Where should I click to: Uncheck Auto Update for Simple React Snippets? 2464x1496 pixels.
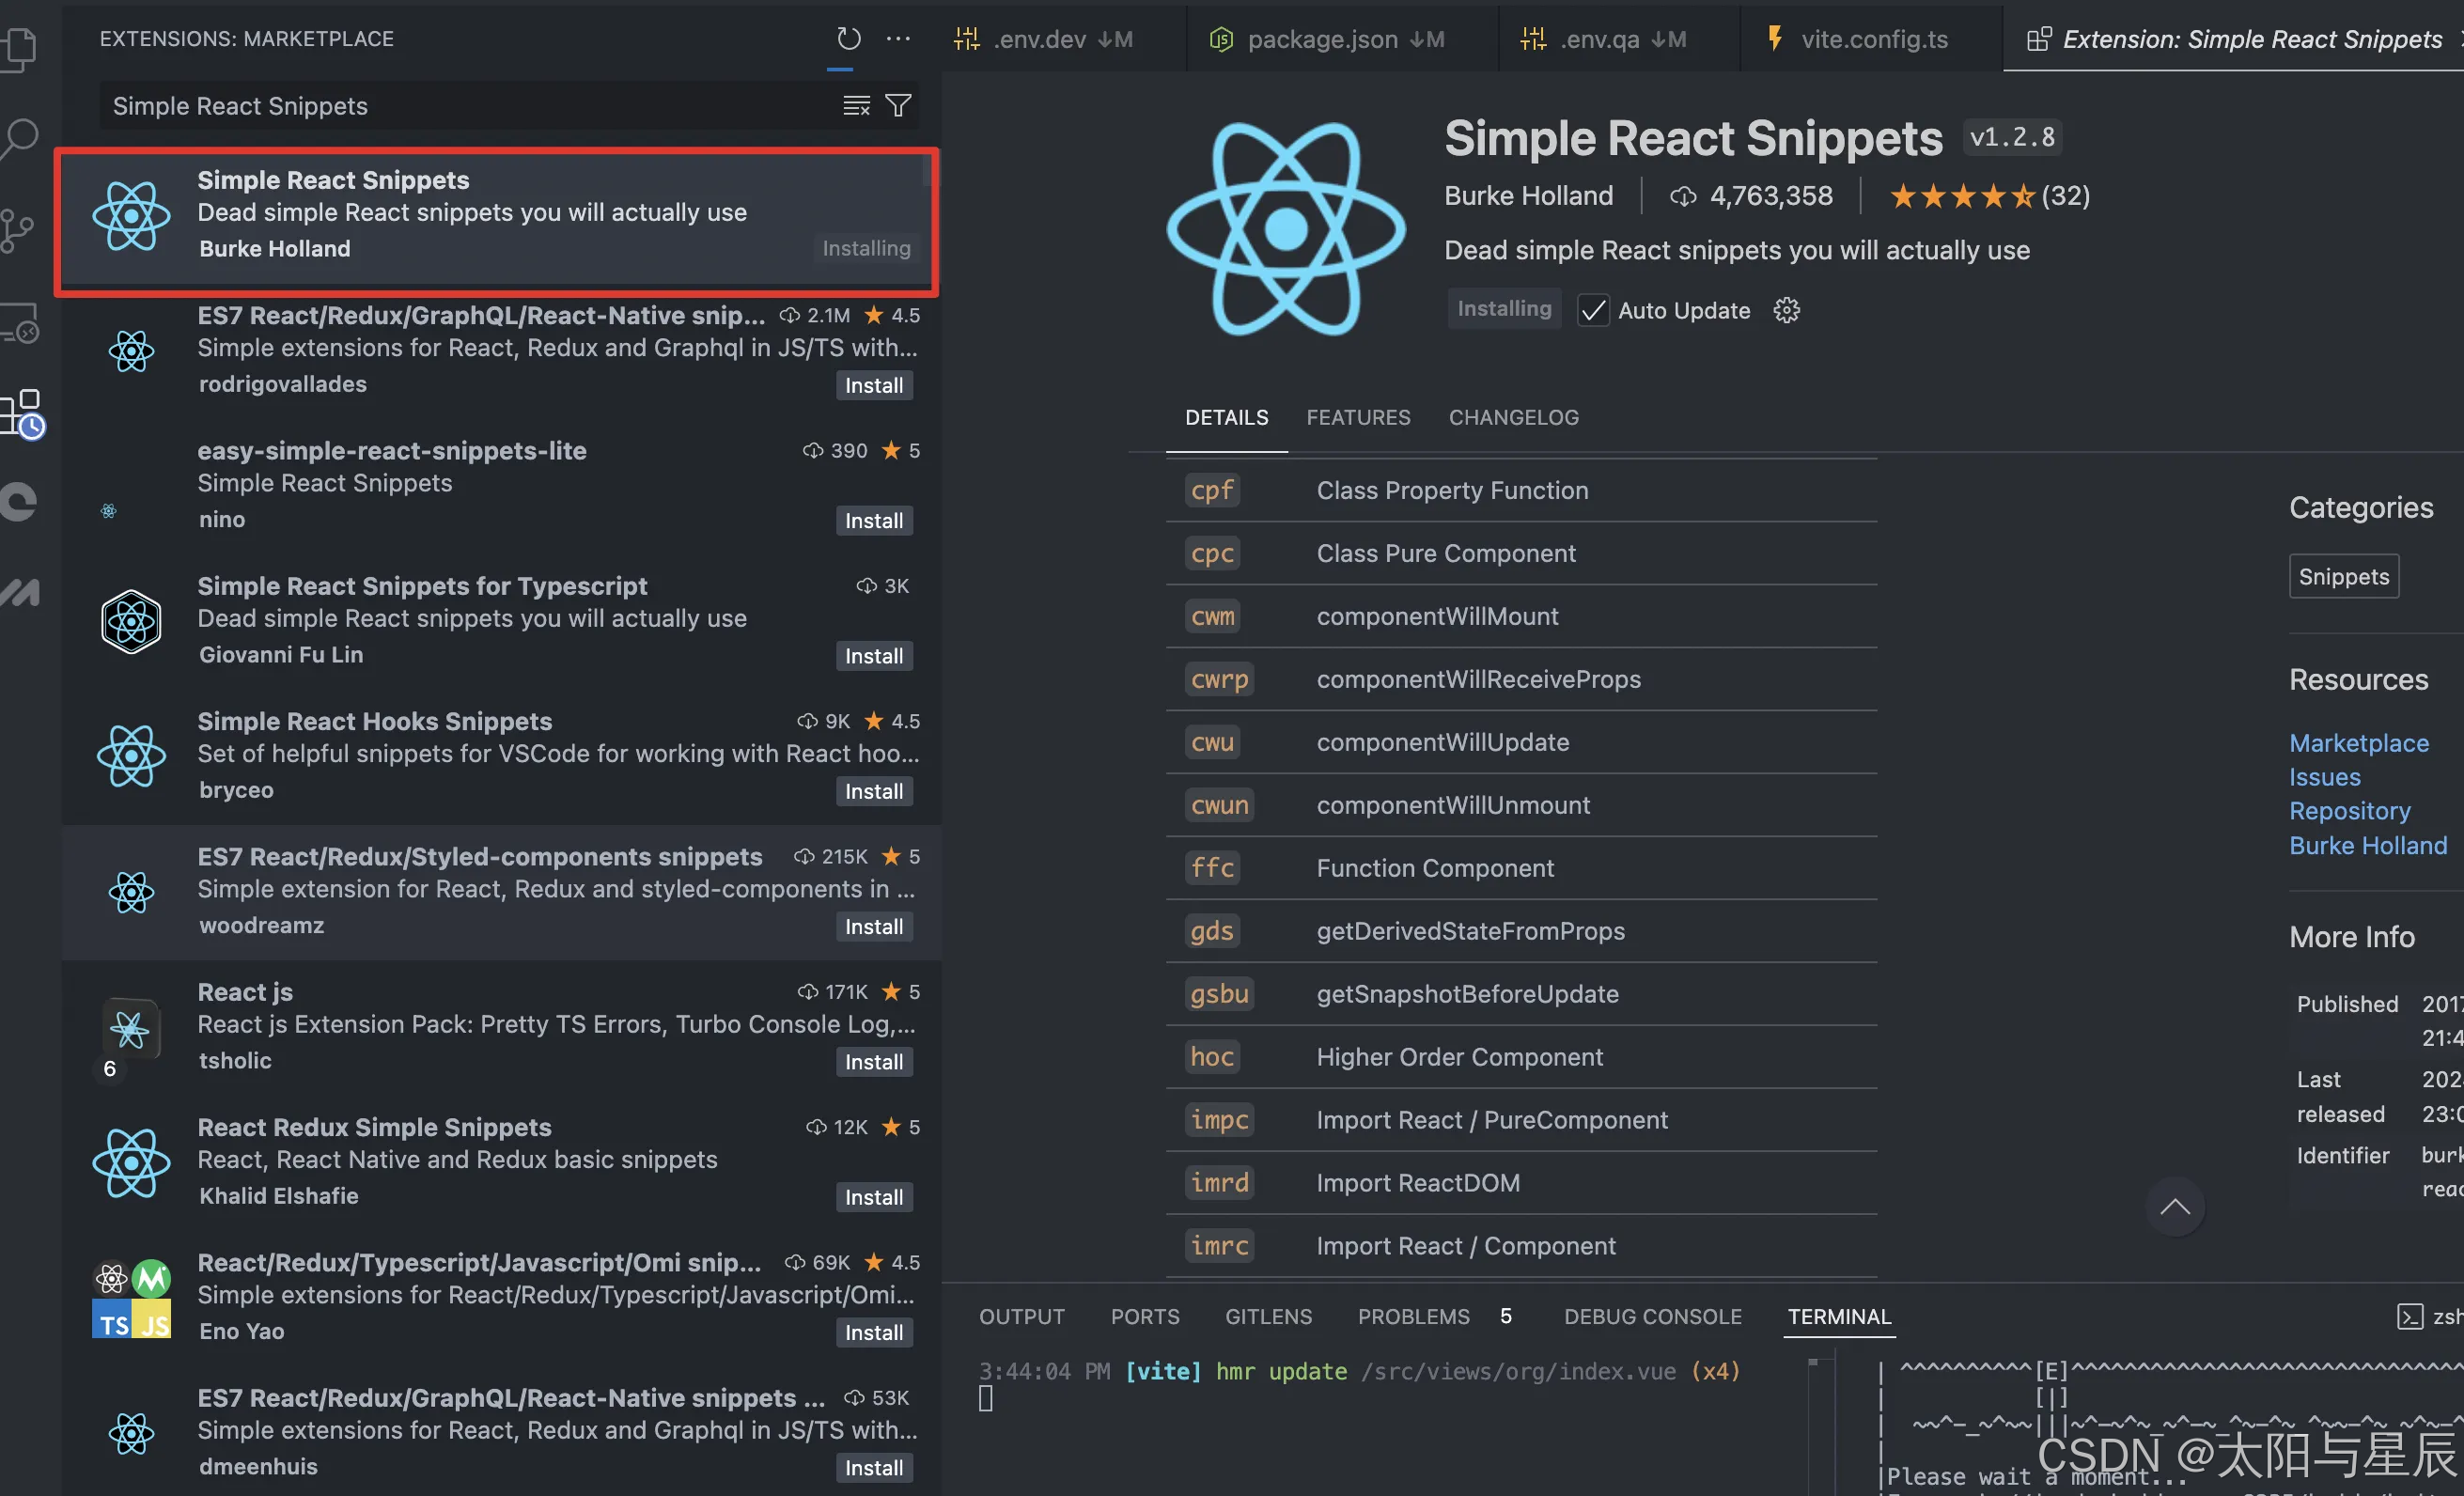(x=1592, y=310)
